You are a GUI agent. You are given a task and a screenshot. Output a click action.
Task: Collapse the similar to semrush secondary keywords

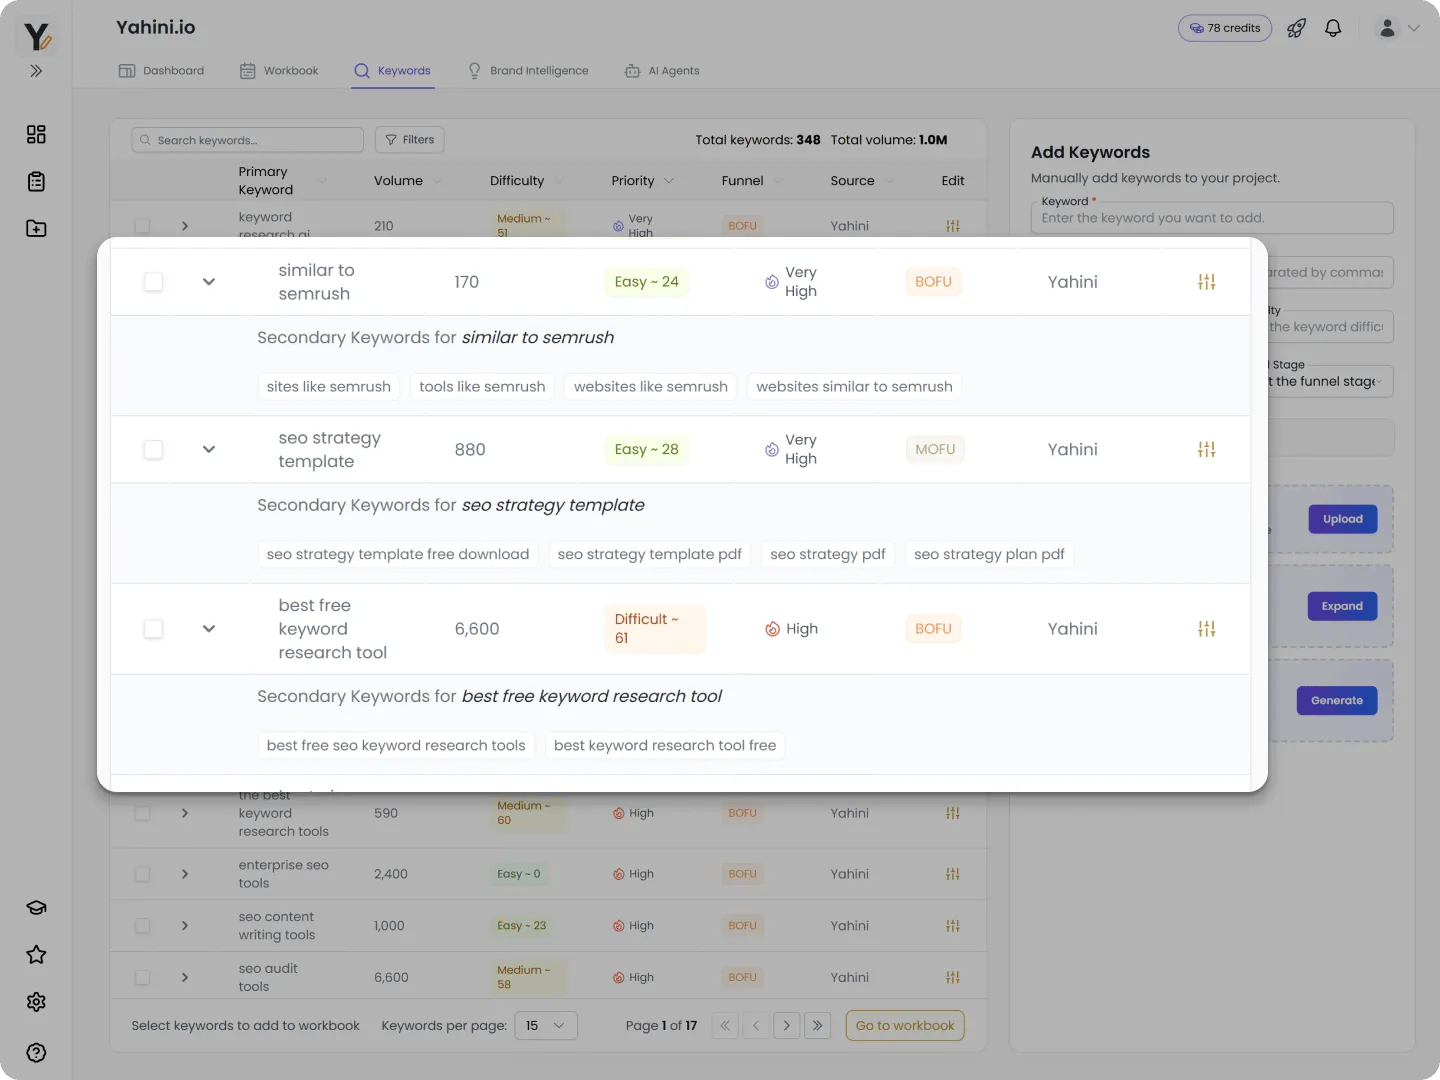pyautogui.click(x=209, y=281)
